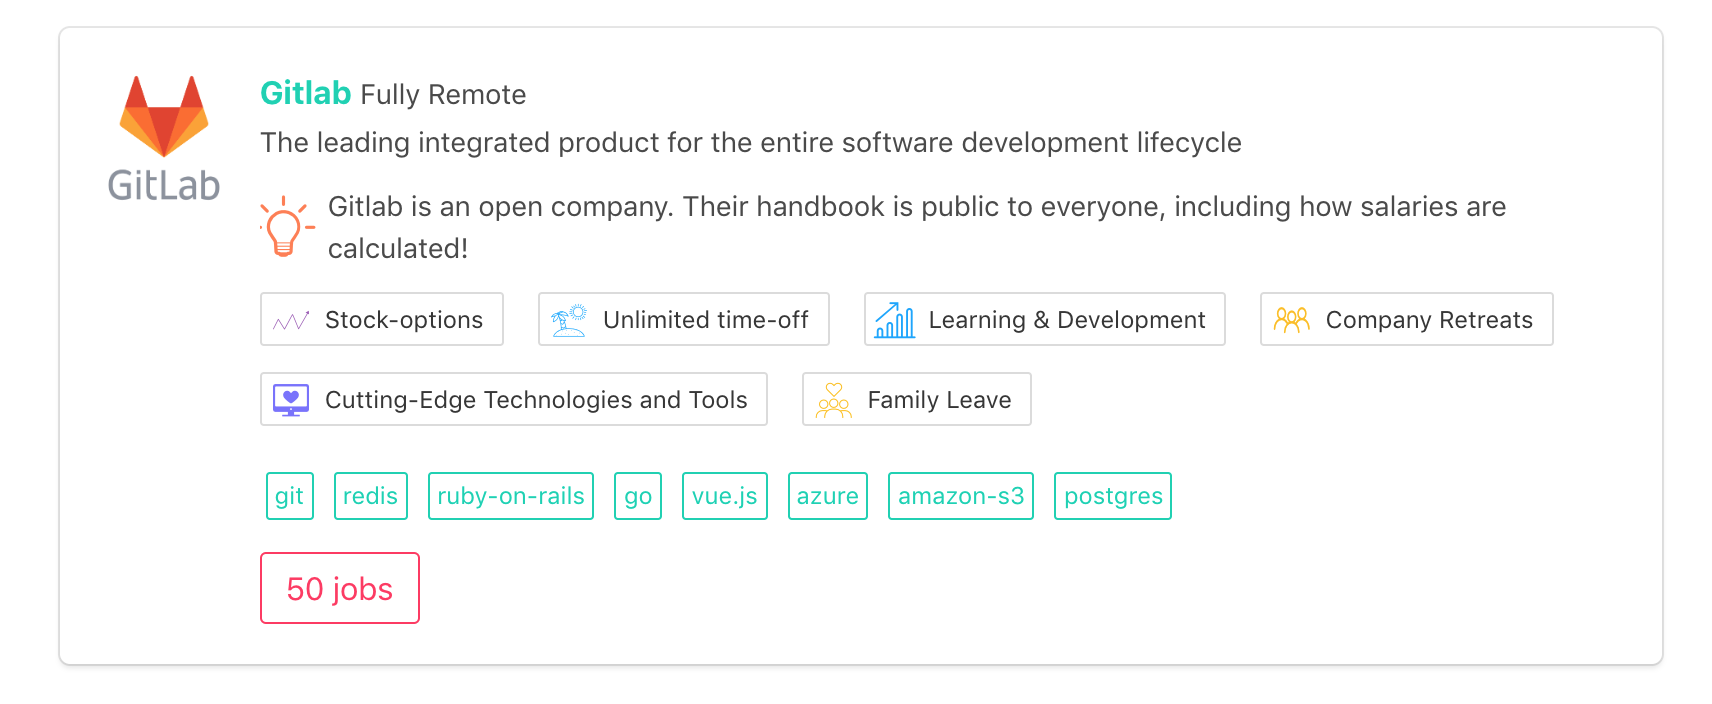Screen dimensions: 1712x704
Task: Select Cutting-Edge Technologies and Tools benefit
Action: coord(514,399)
